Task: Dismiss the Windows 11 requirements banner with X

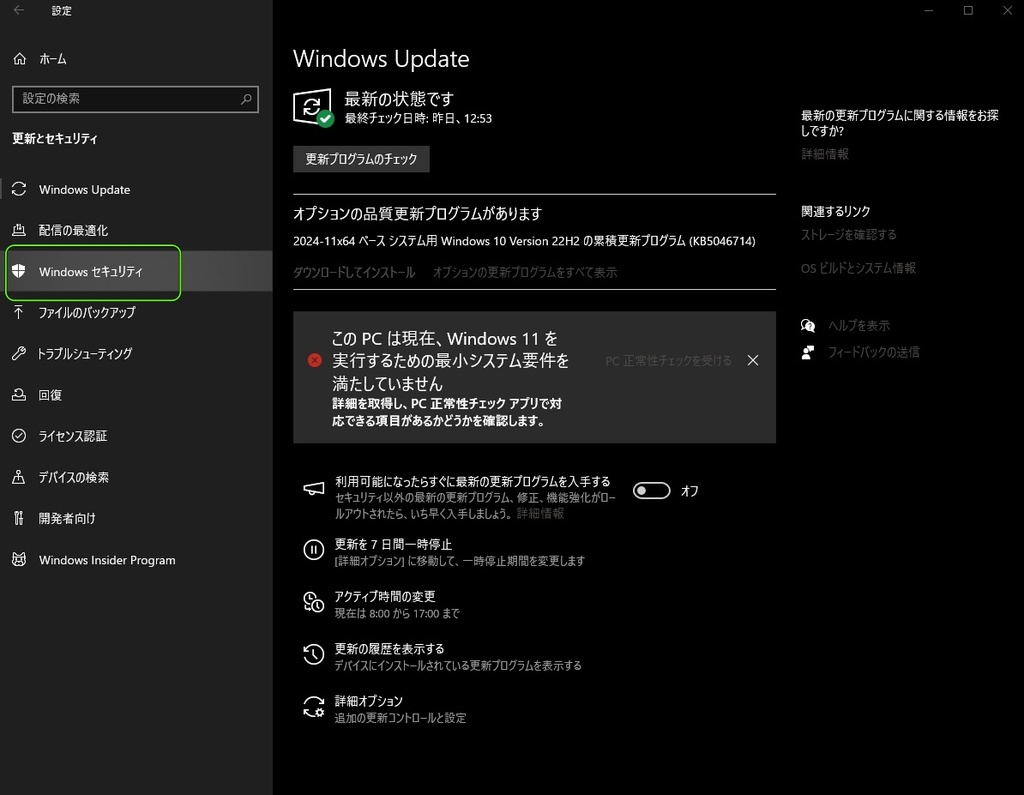Action: pyautogui.click(x=753, y=361)
